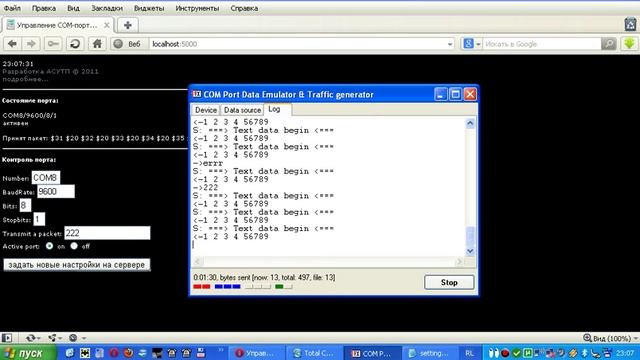
Task: Open the Инструменты menu
Action: [x=197, y=8]
